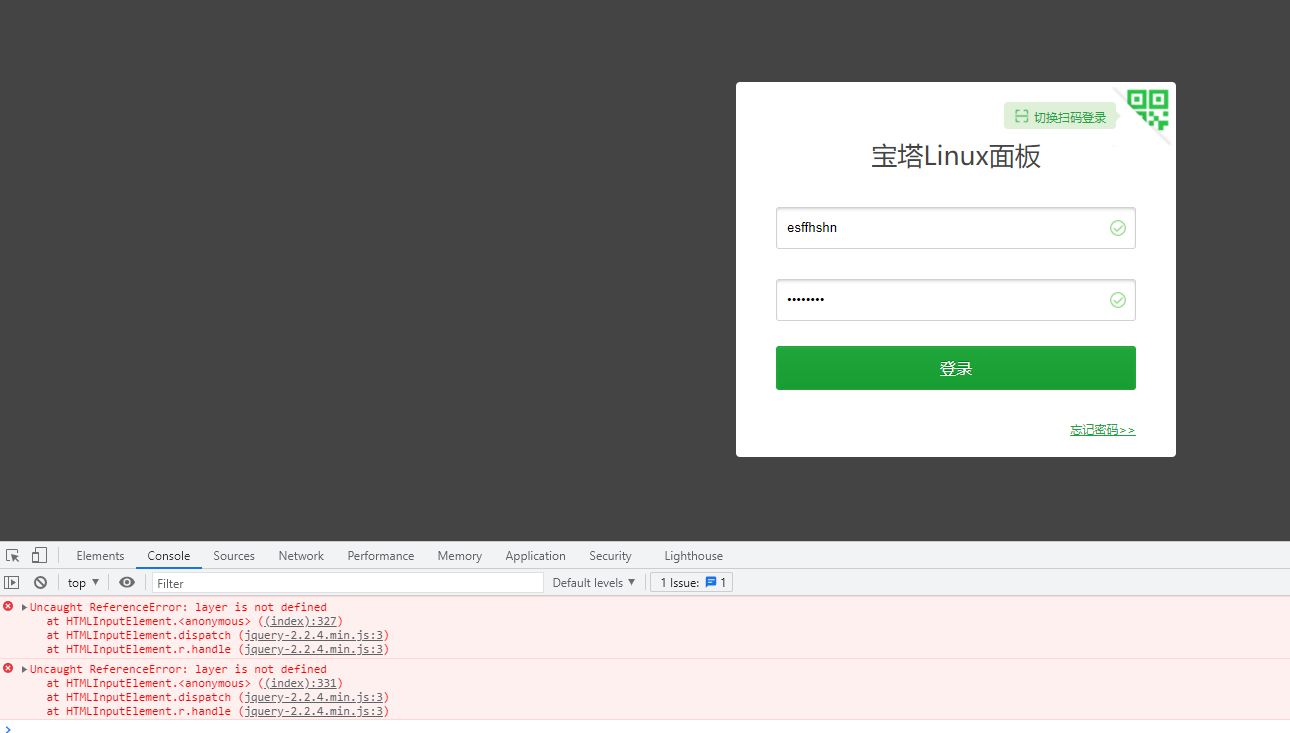This screenshot has width=1290, height=733.
Task: Switch to the Console tab
Action: (x=169, y=556)
